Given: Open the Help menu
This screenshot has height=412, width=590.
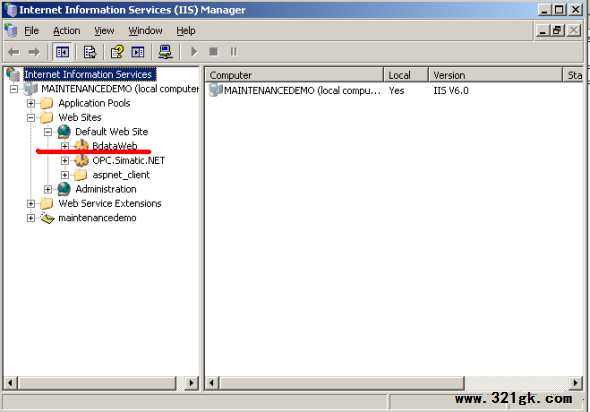Looking at the screenshot, I should tap(186, 30).
